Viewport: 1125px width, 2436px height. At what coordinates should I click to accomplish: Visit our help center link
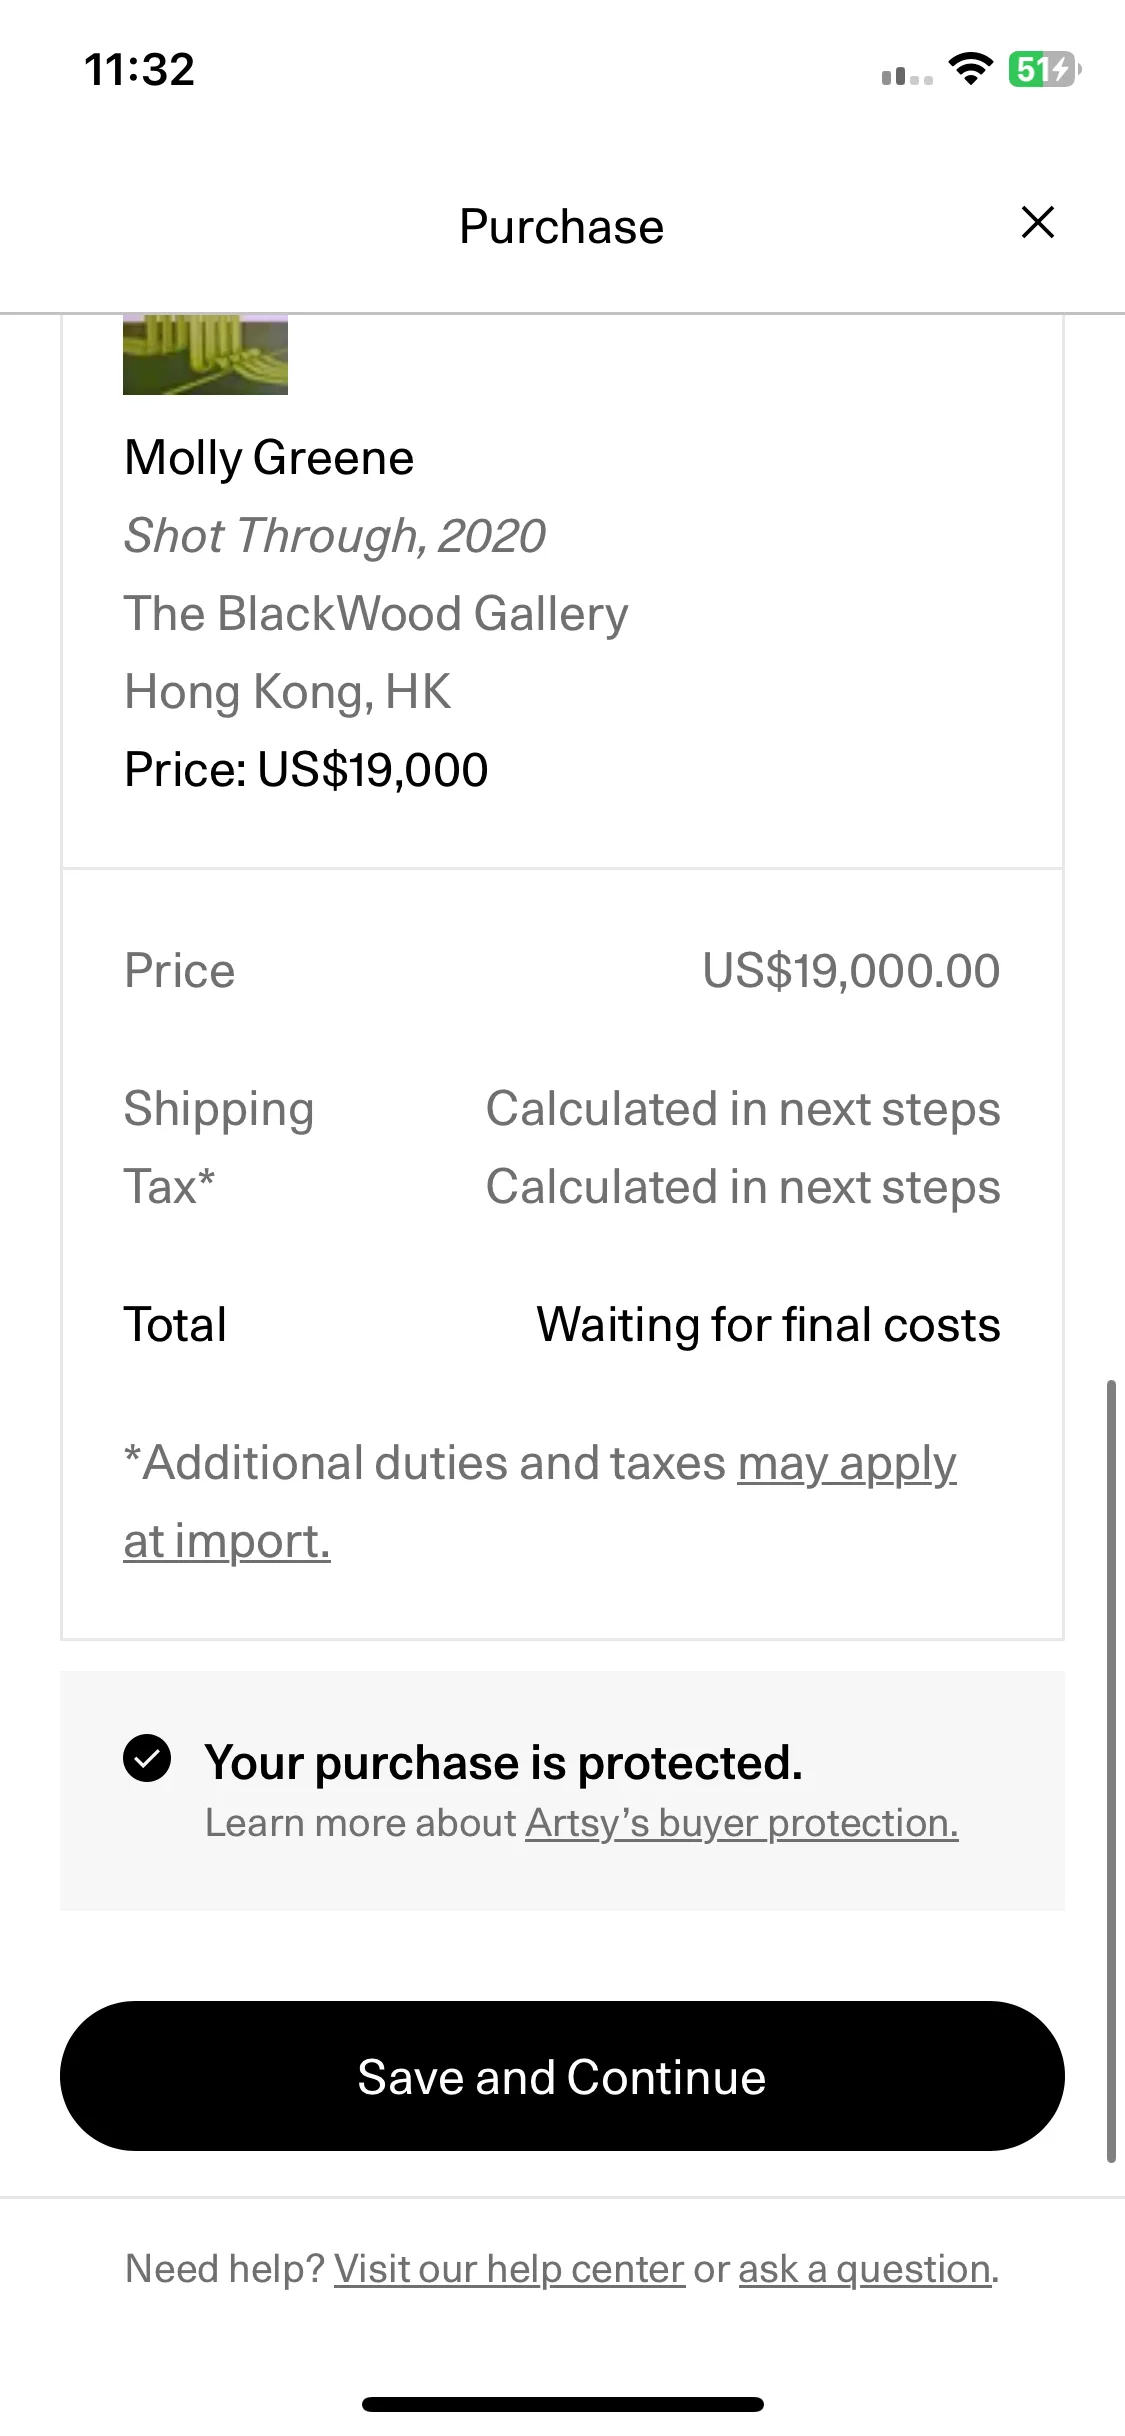[x=509, y=2269]
